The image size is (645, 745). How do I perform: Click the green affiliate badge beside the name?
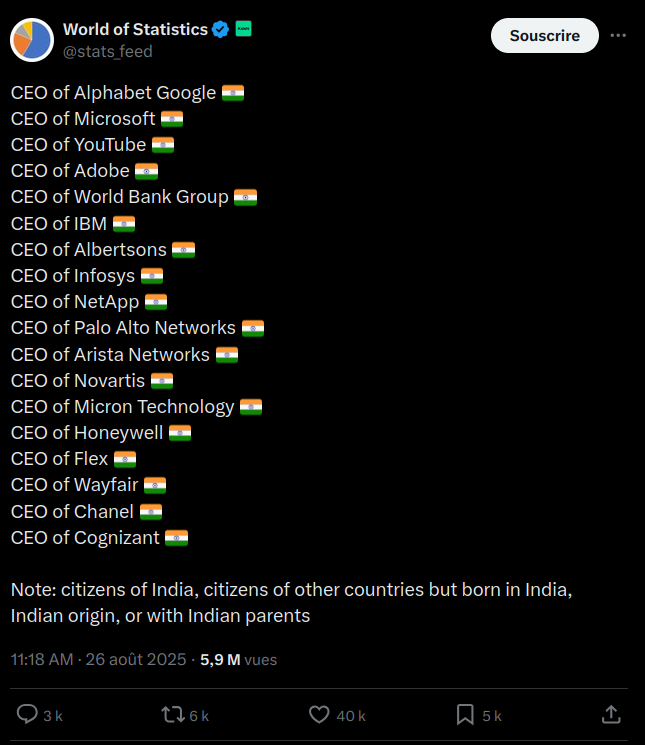(x=243, y=29)
